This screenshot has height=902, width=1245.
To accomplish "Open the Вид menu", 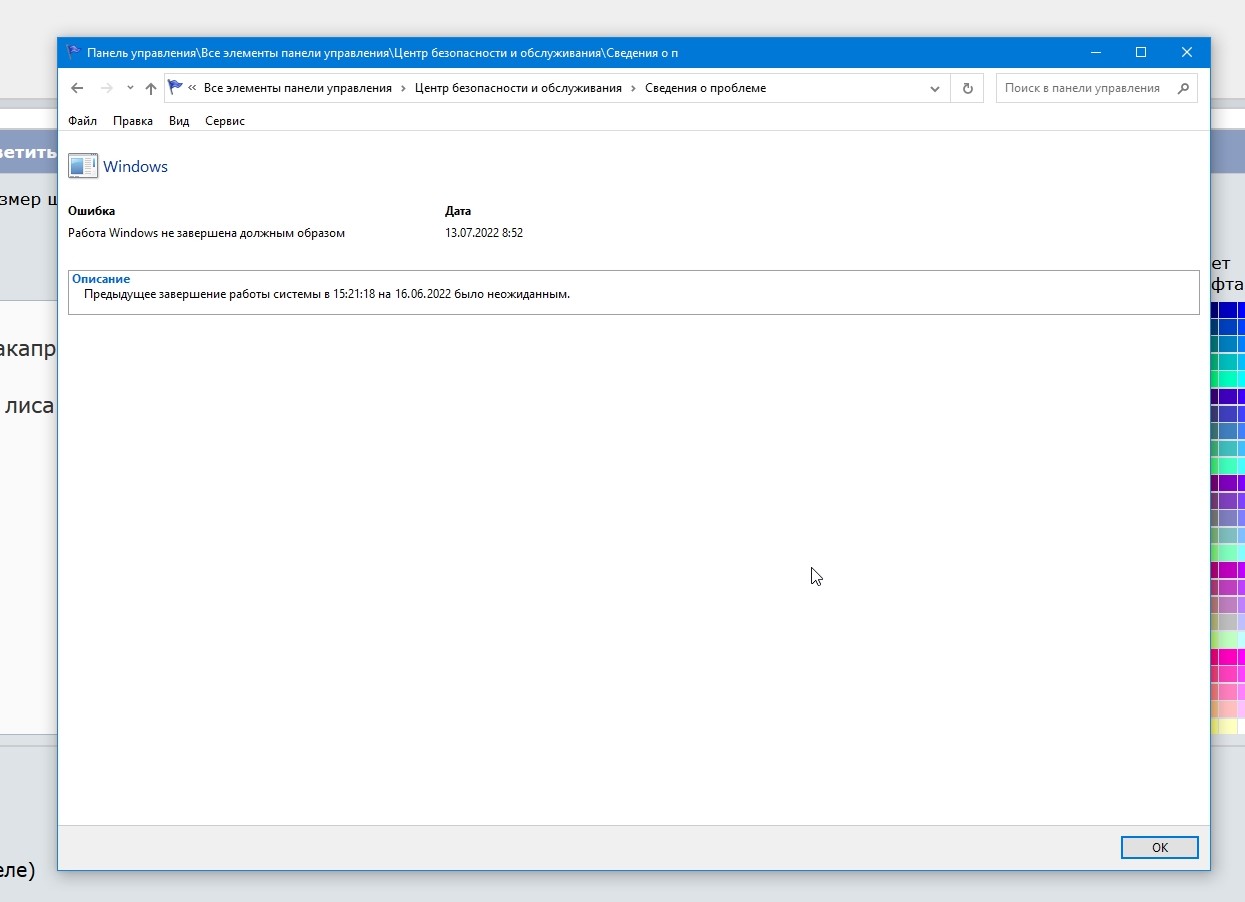I will click(x=179, y=121).
